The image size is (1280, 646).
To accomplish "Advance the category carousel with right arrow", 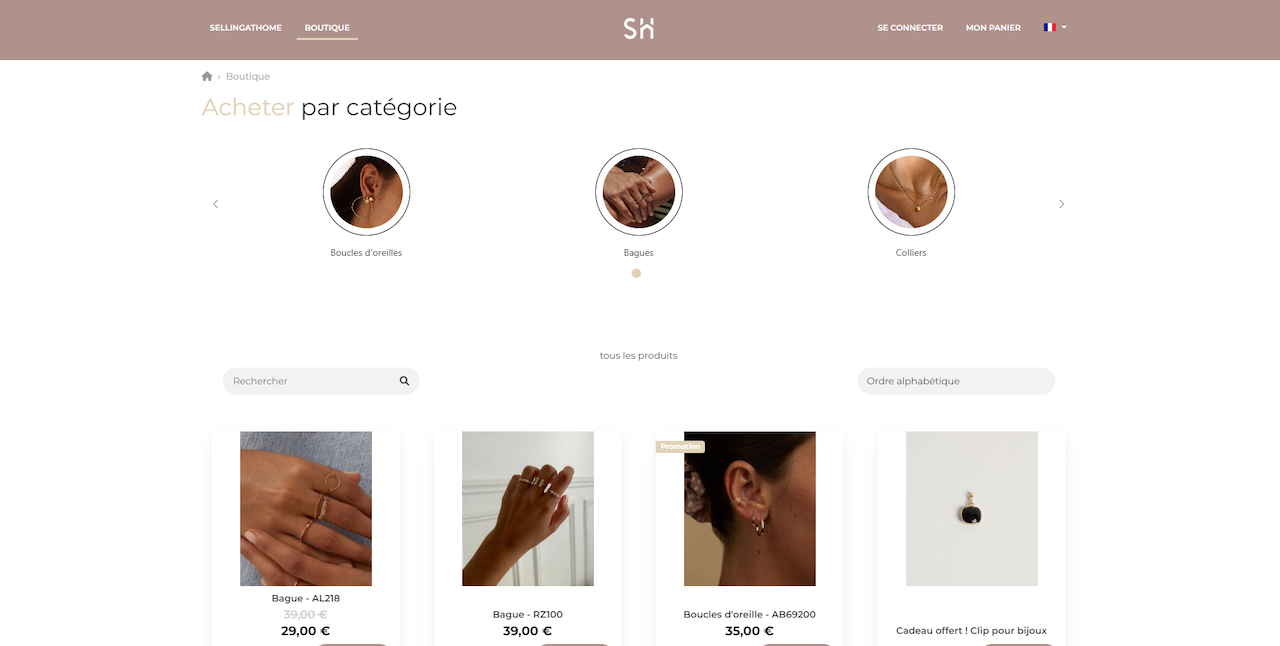I will (x=1062, y=204).
